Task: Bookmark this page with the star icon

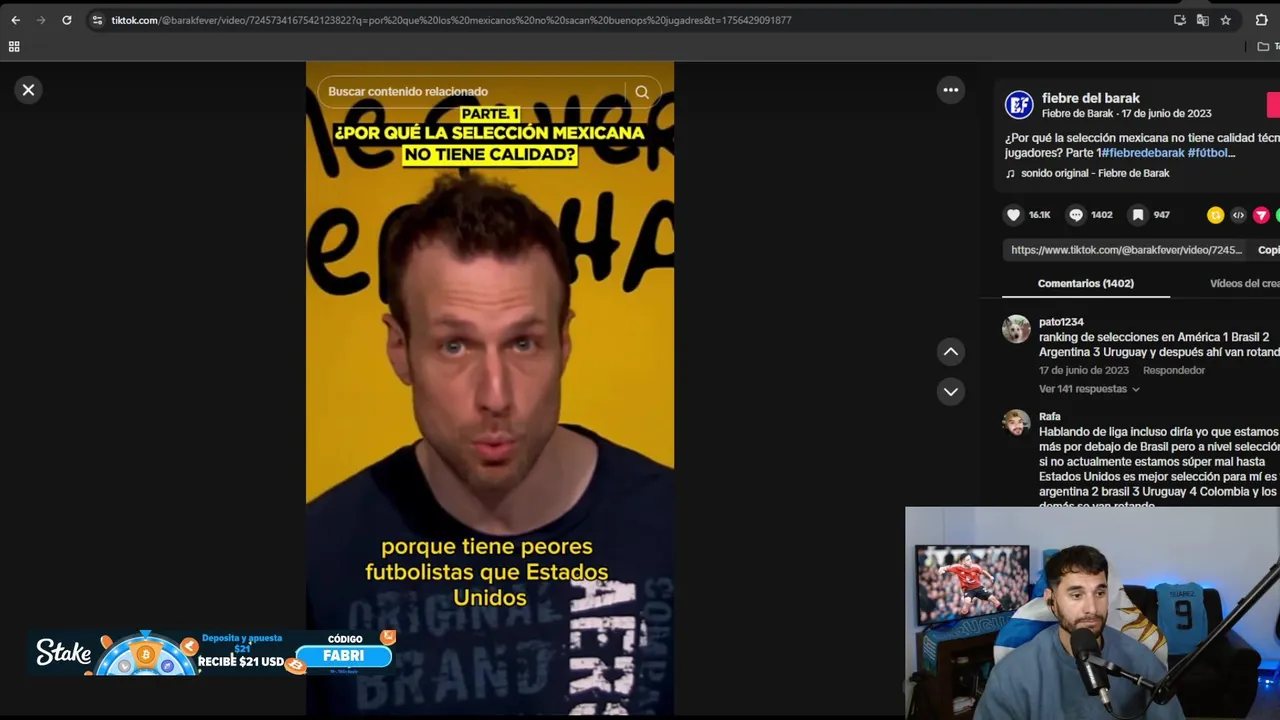Action: point(1225,20)
